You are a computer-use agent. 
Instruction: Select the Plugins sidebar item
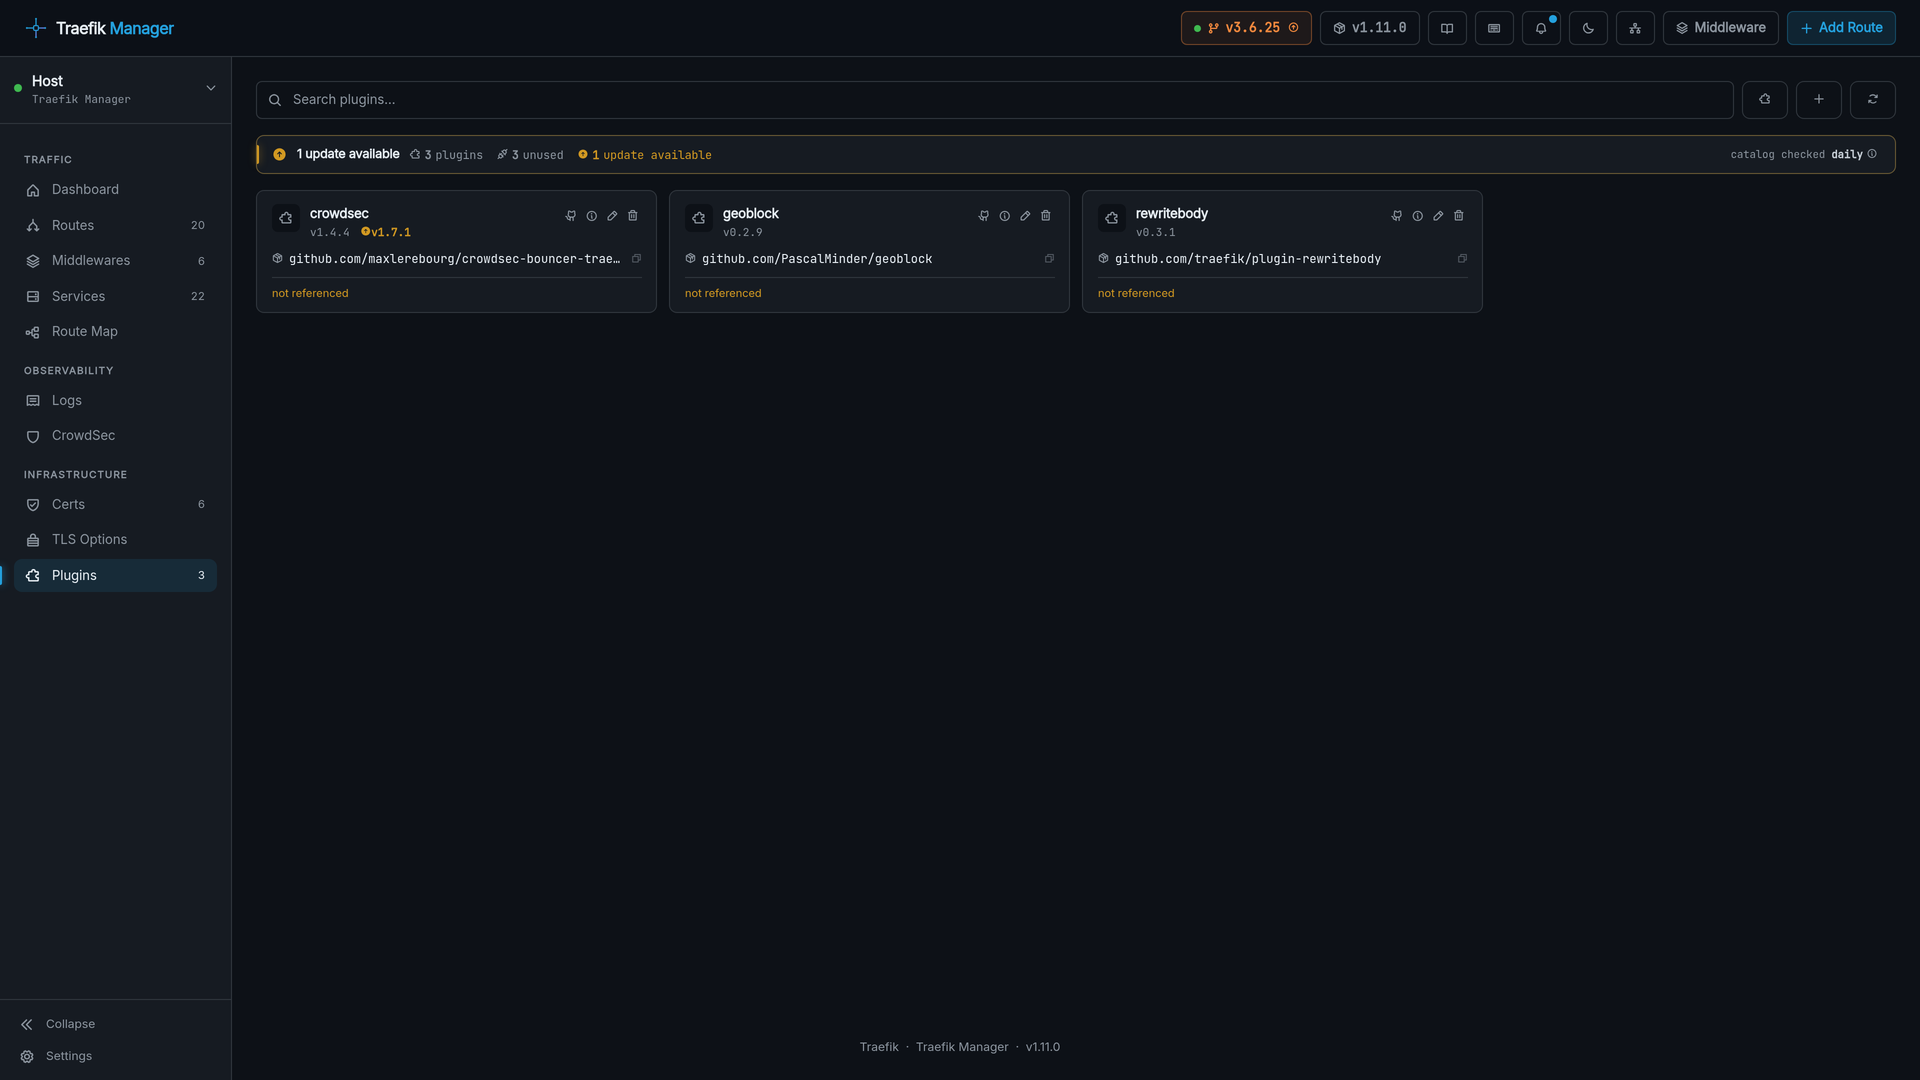(x=115, y=576)
